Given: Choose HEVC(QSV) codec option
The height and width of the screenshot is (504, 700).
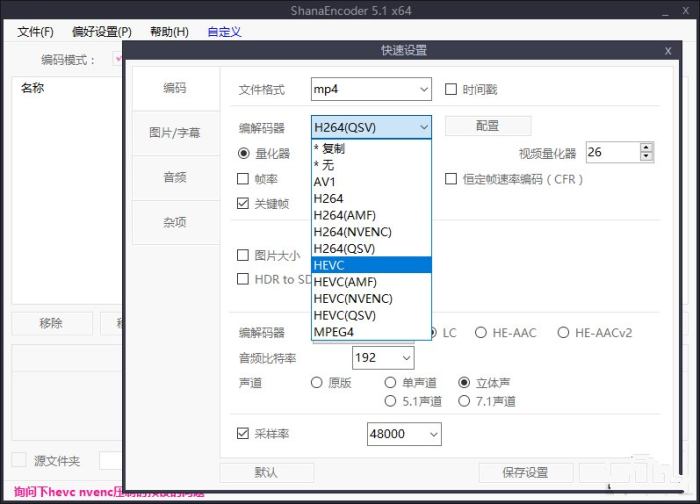Looking at the screenshot, I should 371,315.
